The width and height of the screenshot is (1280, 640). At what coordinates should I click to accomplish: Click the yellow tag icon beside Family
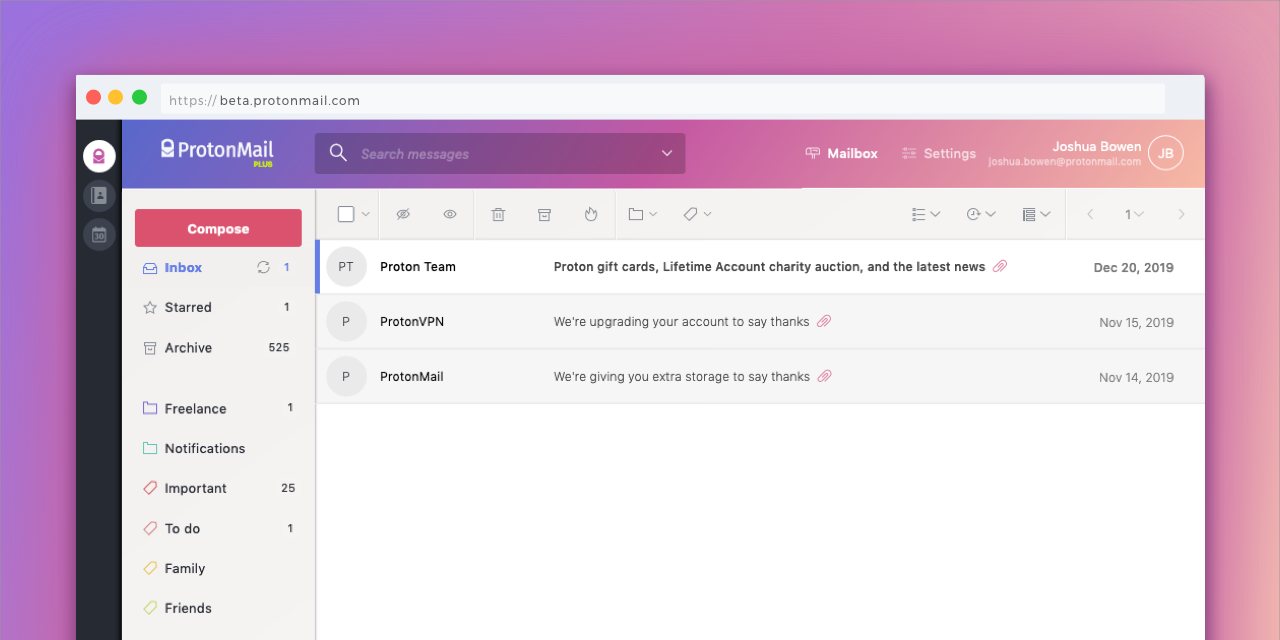point(150,568)
